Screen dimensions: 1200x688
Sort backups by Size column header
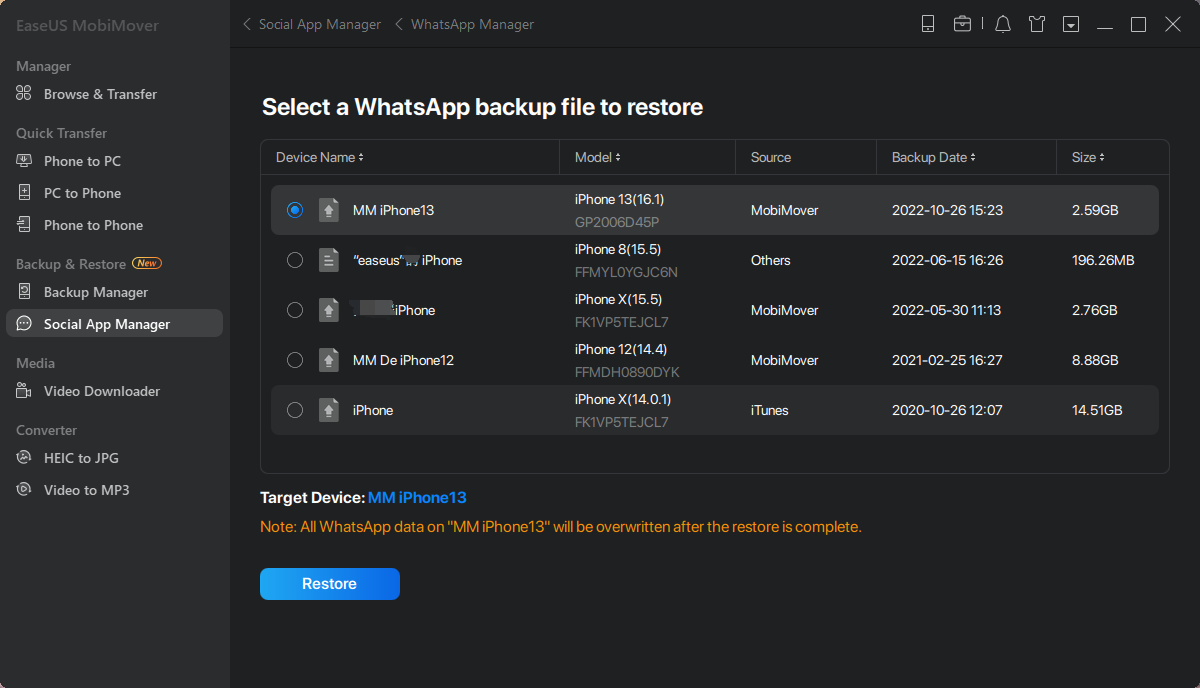coord(1088,157)
